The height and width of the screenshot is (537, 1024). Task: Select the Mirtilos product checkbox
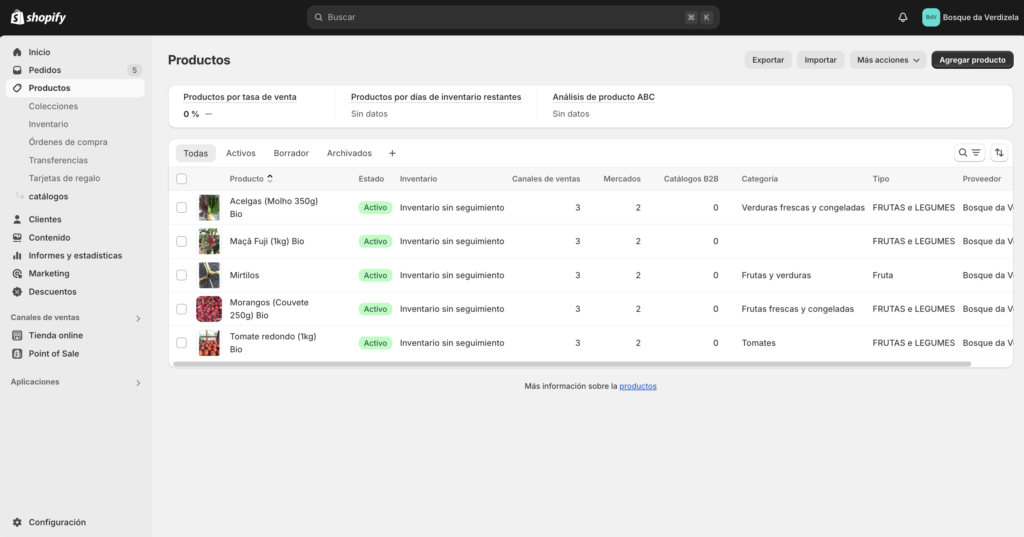click(x=181, y=275)
